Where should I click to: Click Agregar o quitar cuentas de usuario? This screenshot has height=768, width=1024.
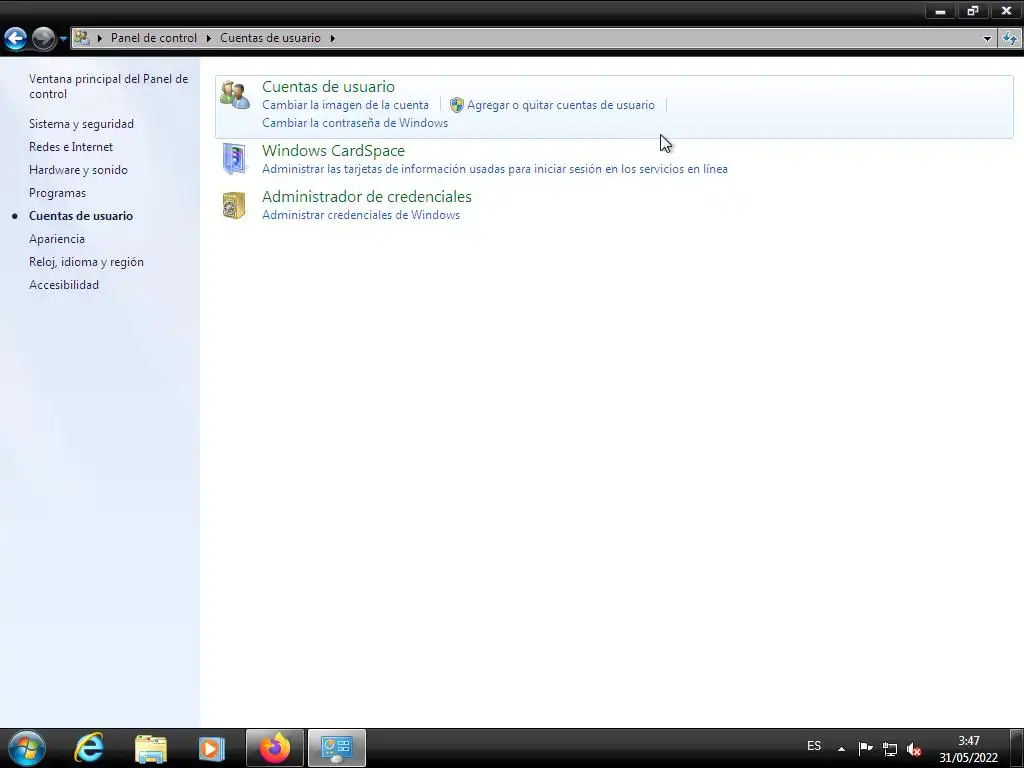(x=560, y=104)
